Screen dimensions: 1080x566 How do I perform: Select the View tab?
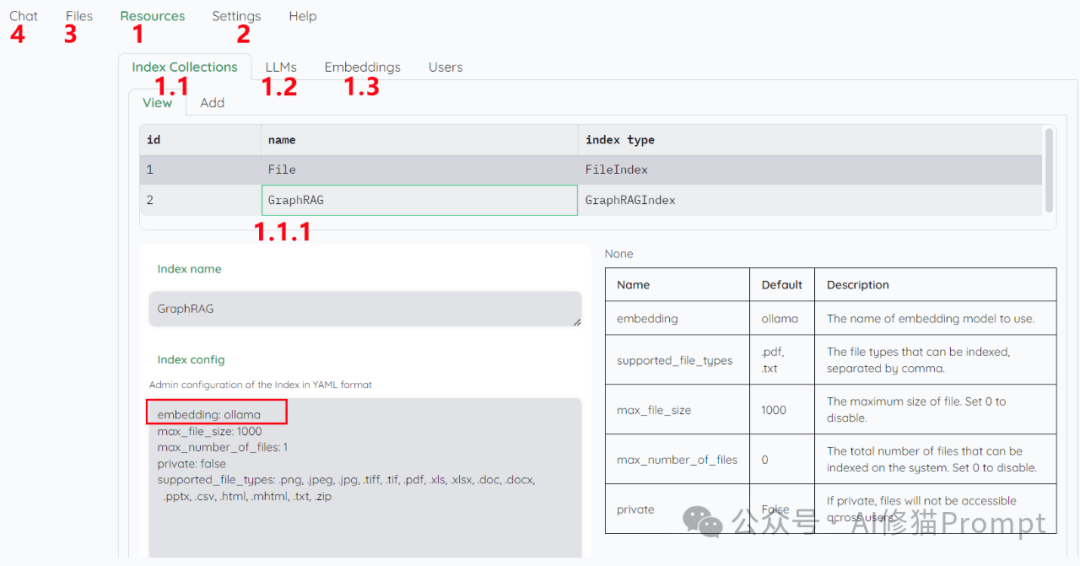157,102
